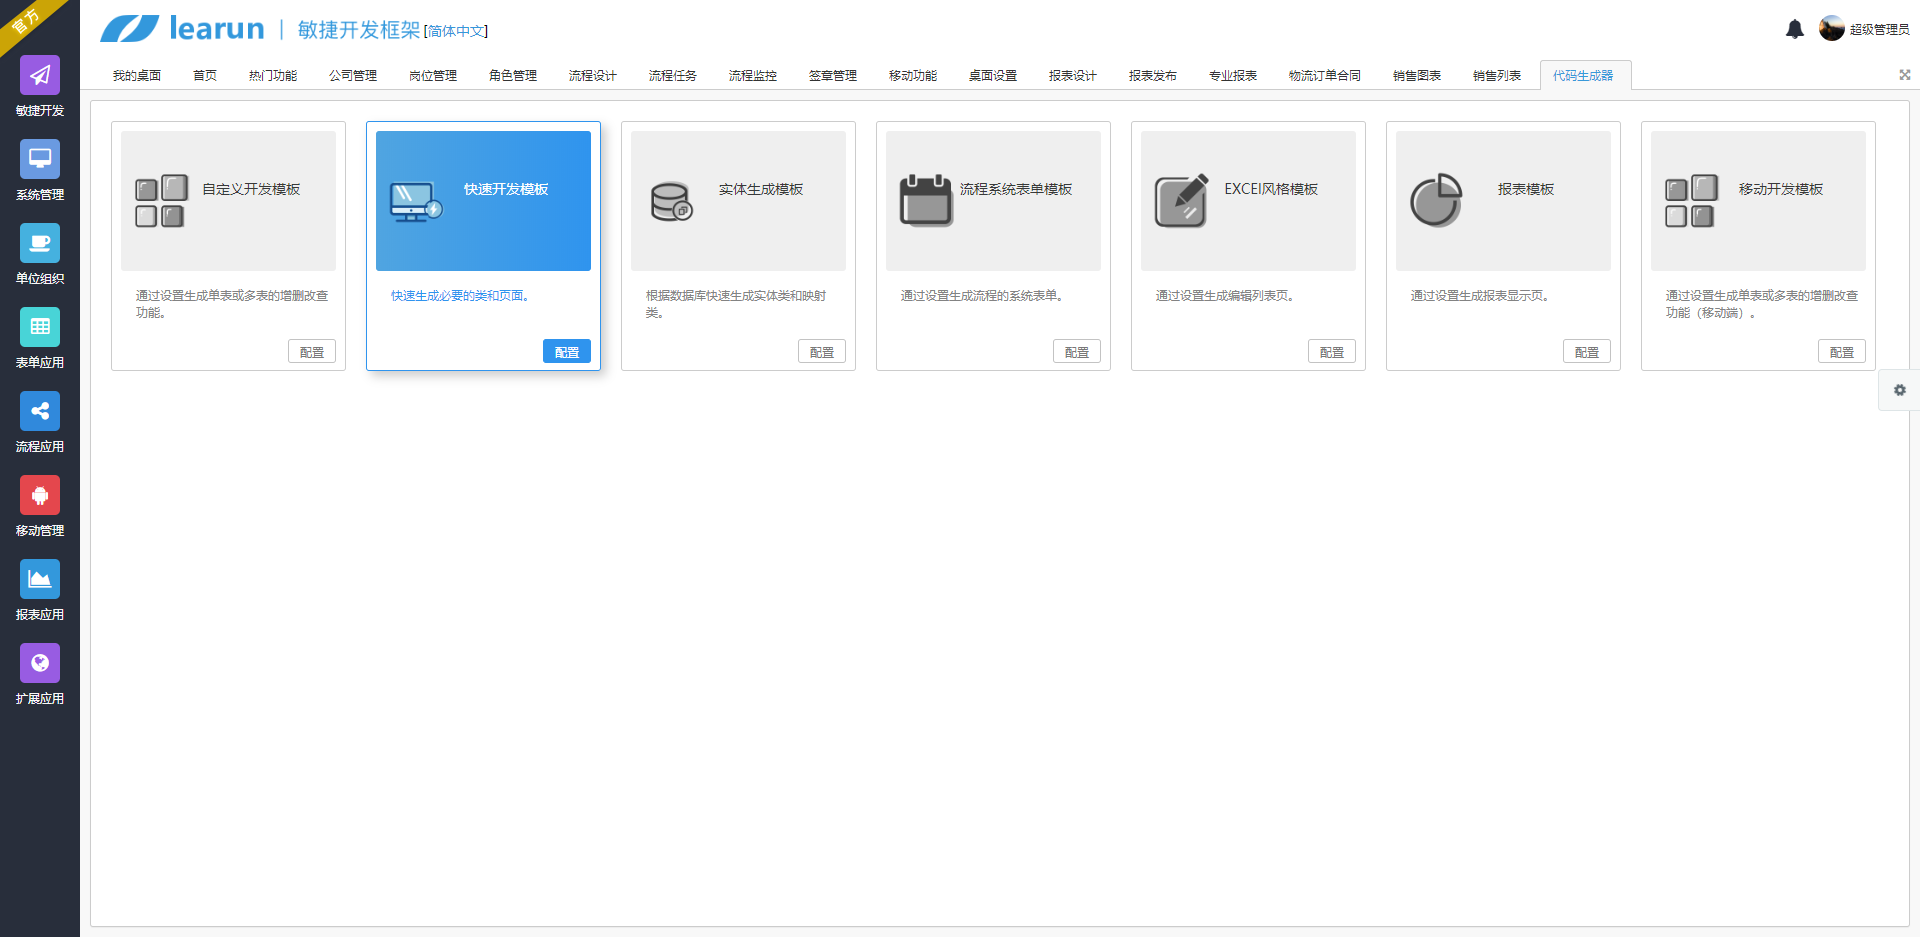Click the 移动开发模板 title text
This screenshot has width=1920, height=937.
tap(1781, 189)
